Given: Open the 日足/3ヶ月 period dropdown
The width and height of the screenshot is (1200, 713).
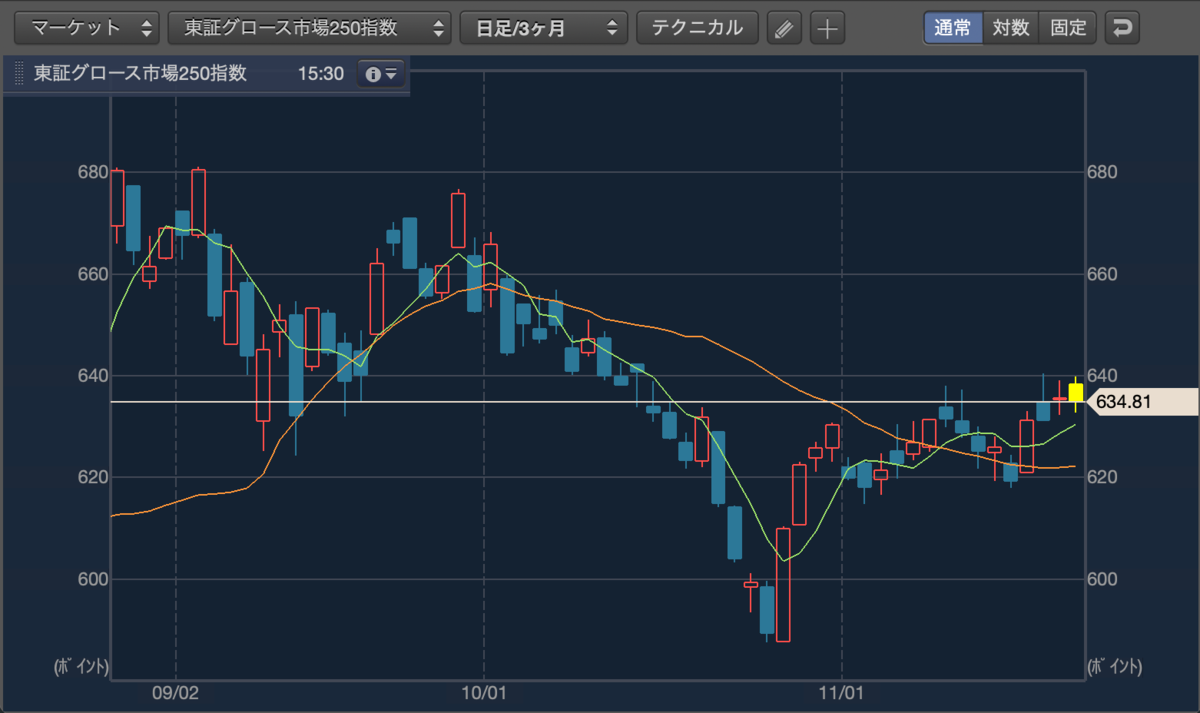Looking at the screenshot, I should [x=544, y=28].
